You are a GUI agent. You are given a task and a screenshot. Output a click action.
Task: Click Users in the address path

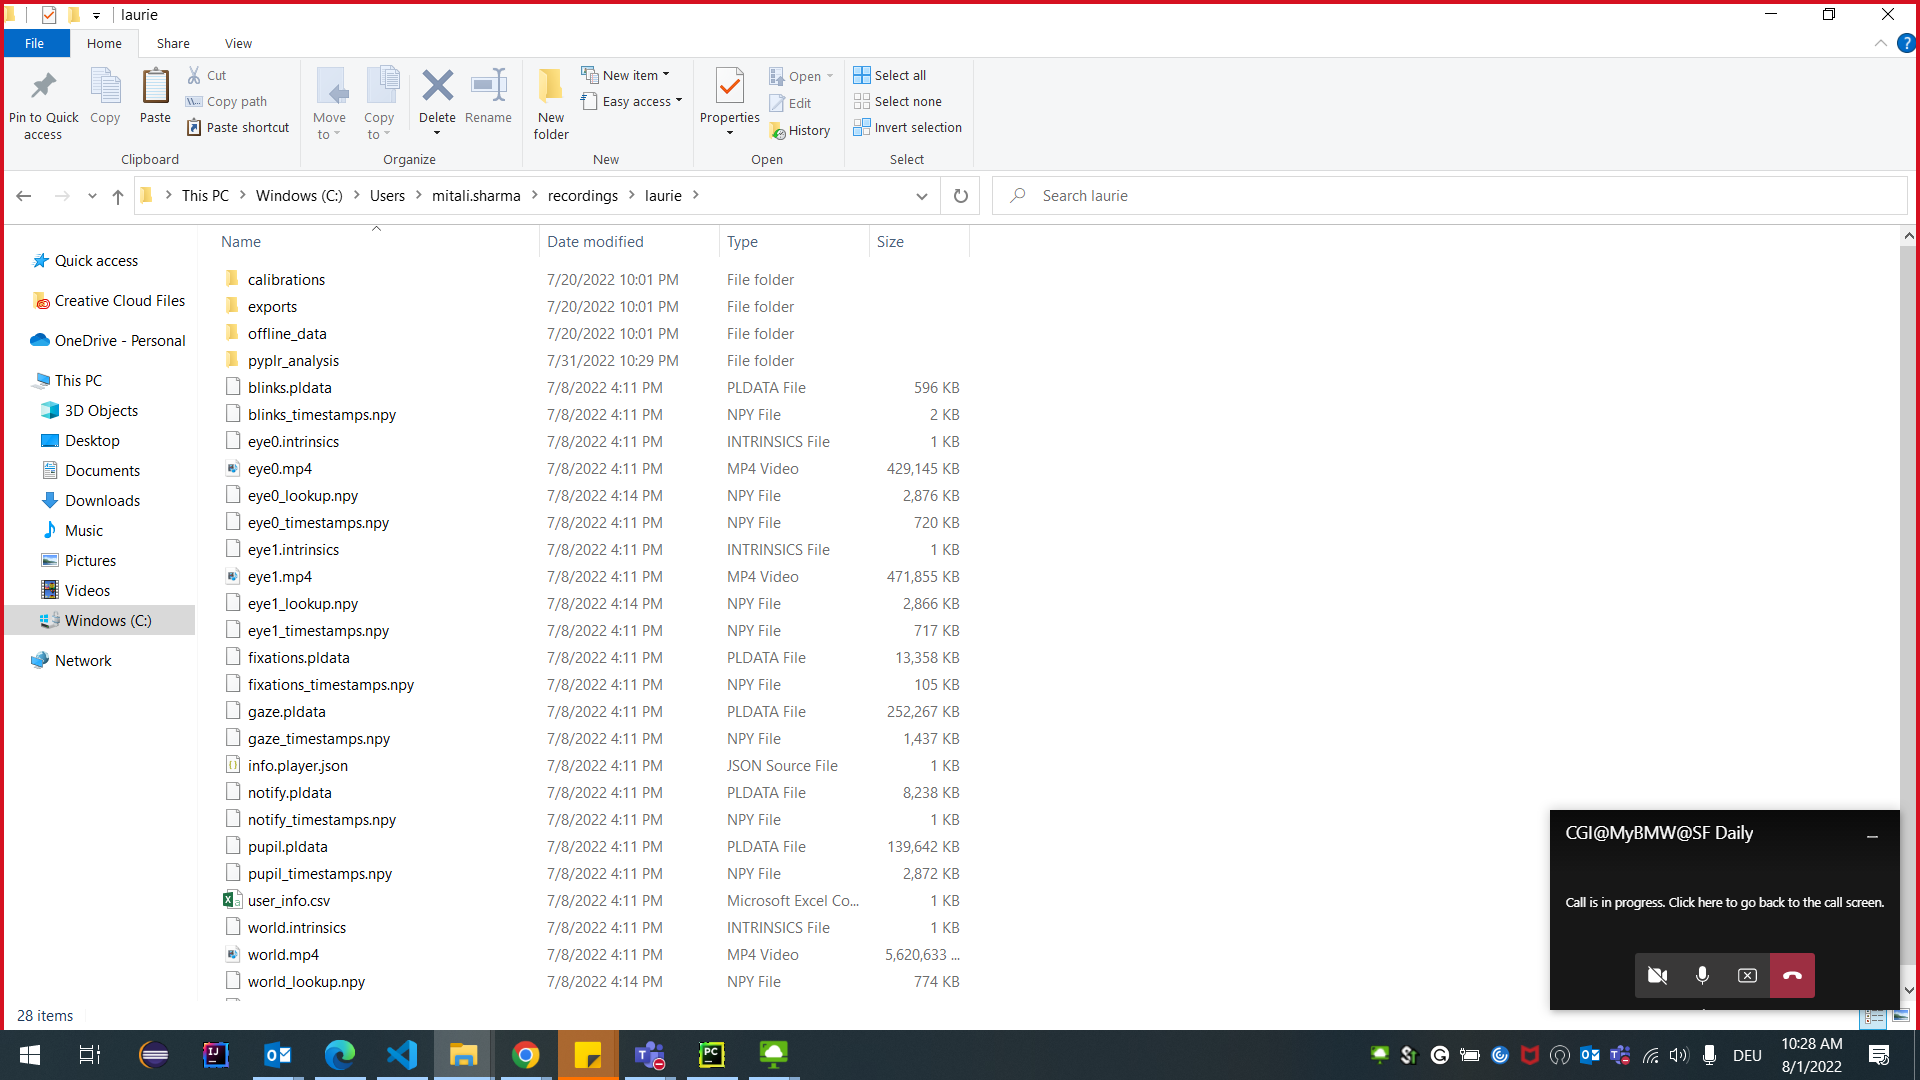[x=387, y=196]
